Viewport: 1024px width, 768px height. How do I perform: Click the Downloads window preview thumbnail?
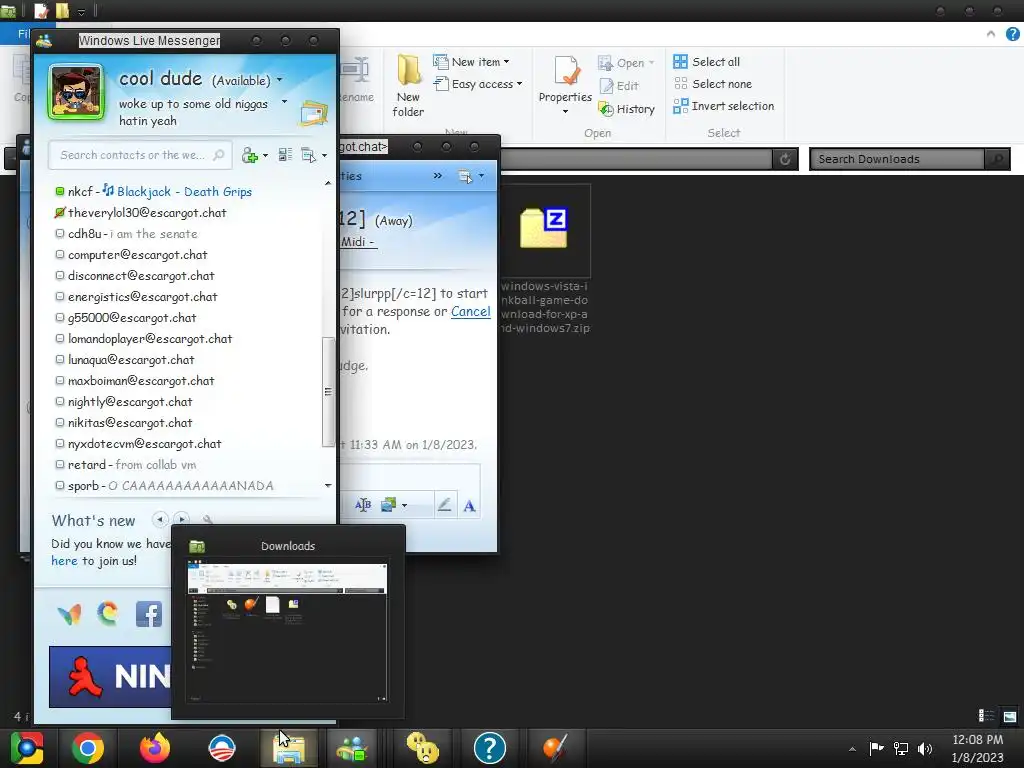click(x=287, y=632)
